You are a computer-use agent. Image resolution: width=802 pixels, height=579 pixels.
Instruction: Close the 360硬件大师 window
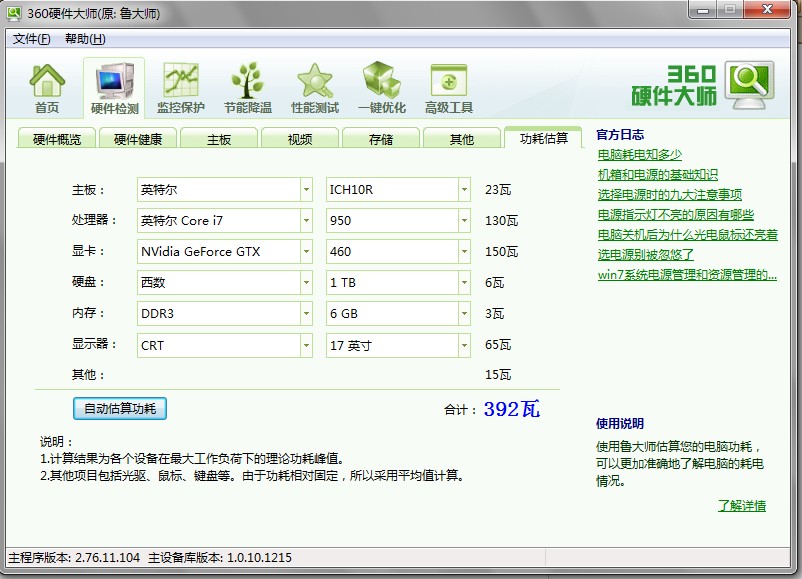(x=767, y=9)
